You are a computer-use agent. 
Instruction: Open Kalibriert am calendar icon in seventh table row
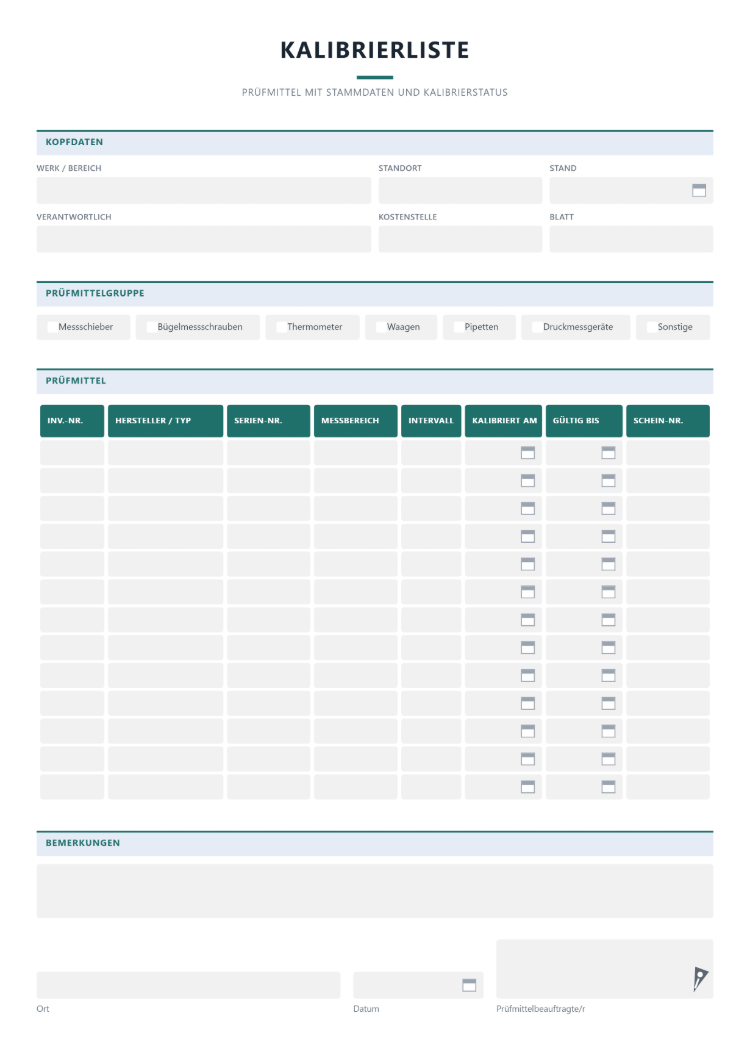[x=528, y=620]
